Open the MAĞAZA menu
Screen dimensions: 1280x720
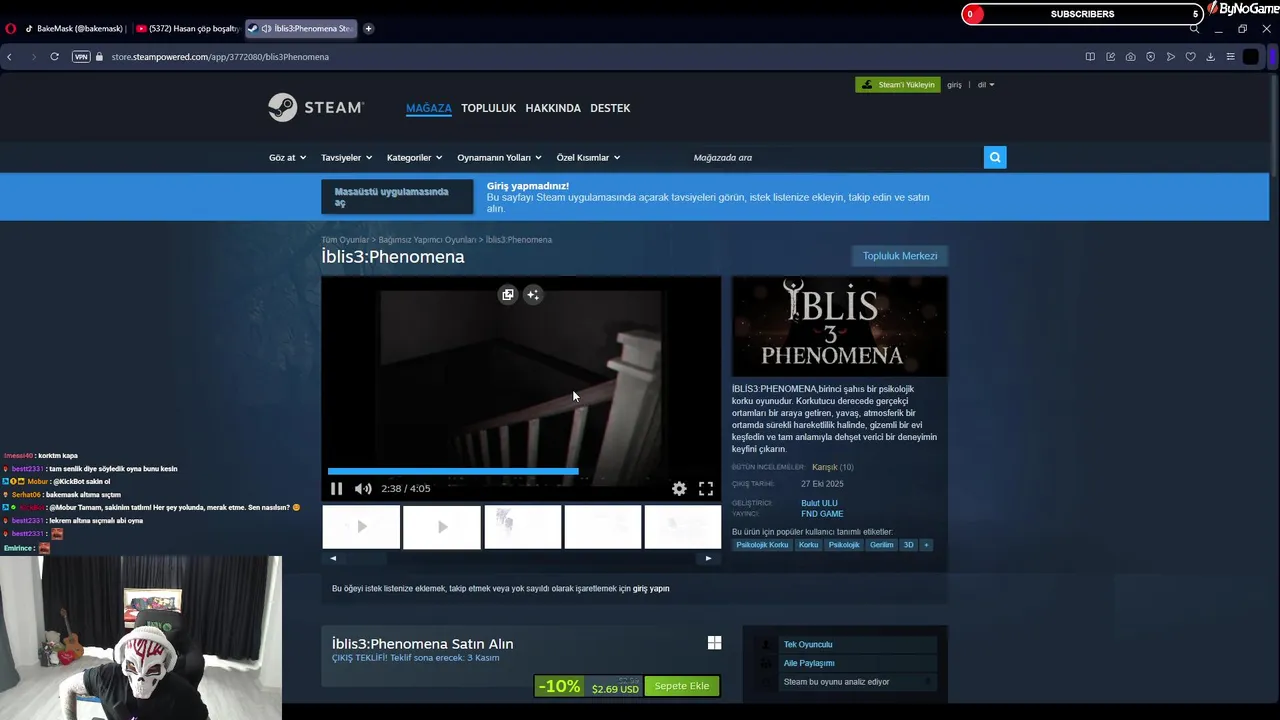pyautogui.click(x=429, y=108)
